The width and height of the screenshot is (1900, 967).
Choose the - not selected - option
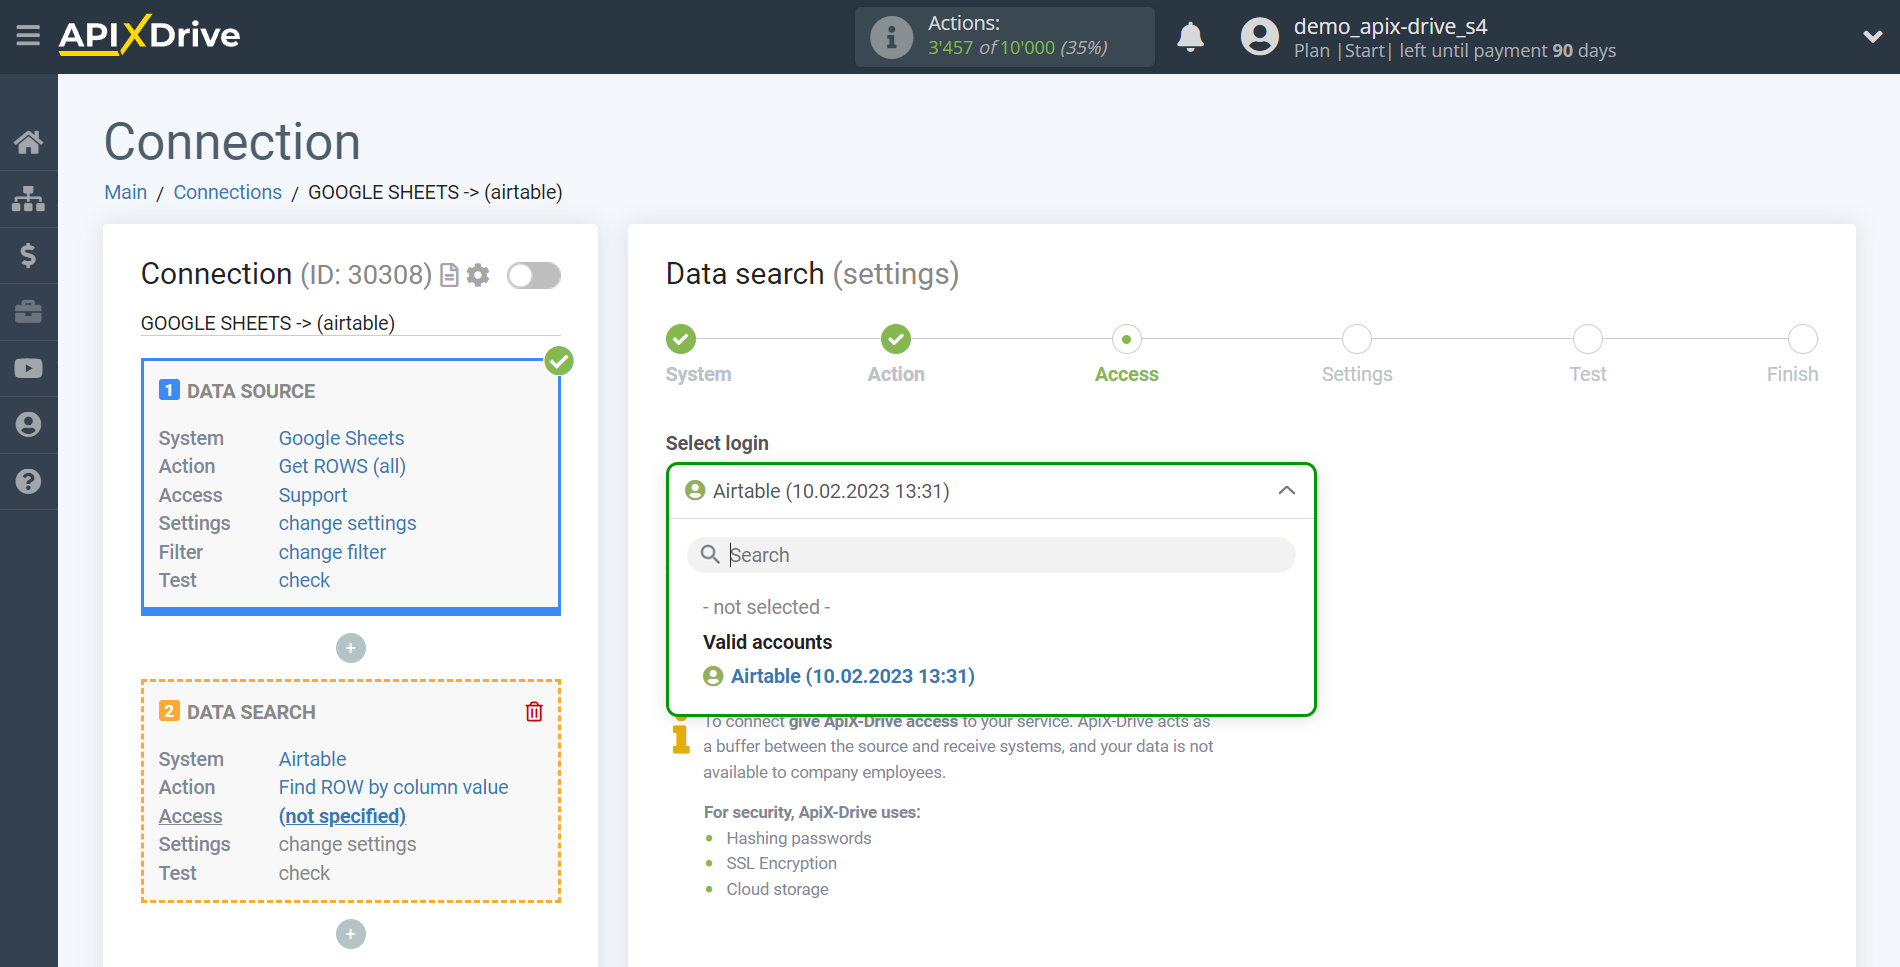(x=767, y=607)
